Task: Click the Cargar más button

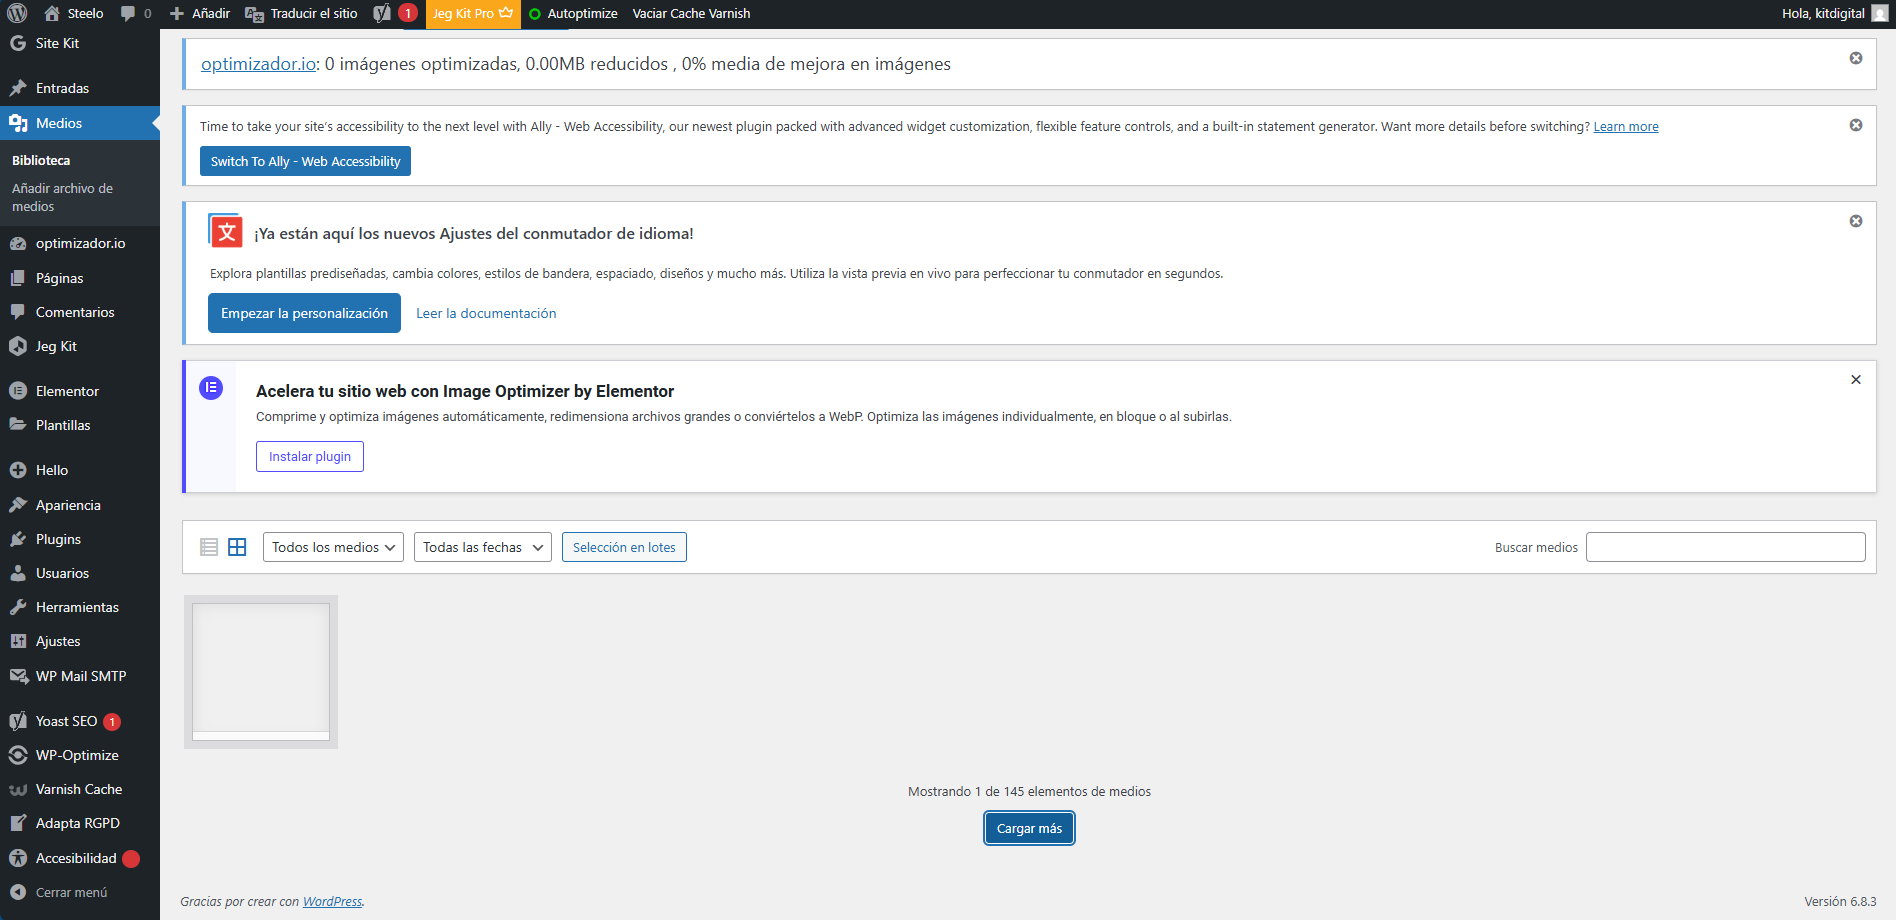Action: tap(1029, 828)
